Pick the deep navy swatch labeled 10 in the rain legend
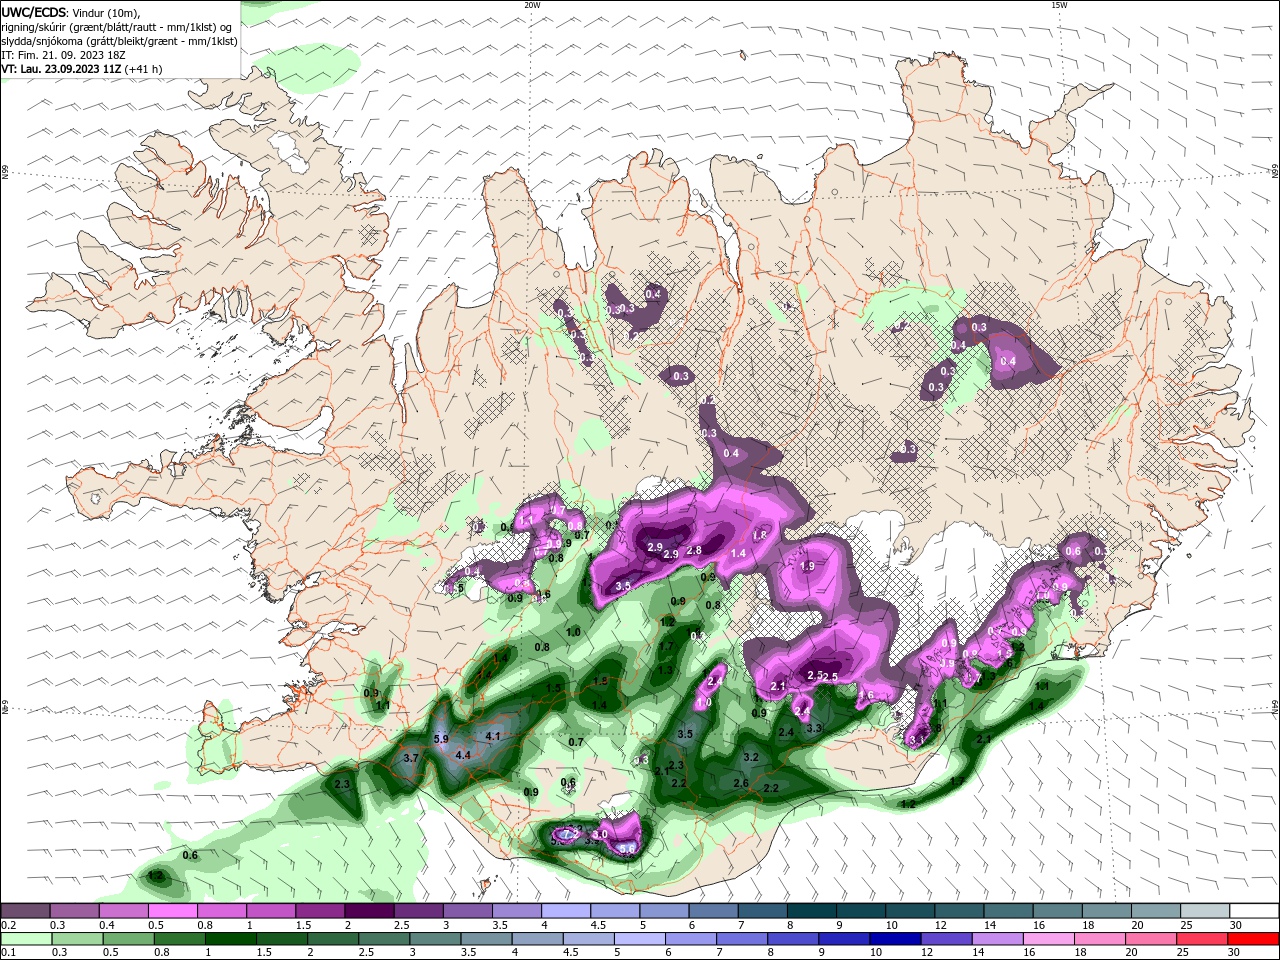The height and width of the screenshot is (960, 1280). tap(897, 939)
